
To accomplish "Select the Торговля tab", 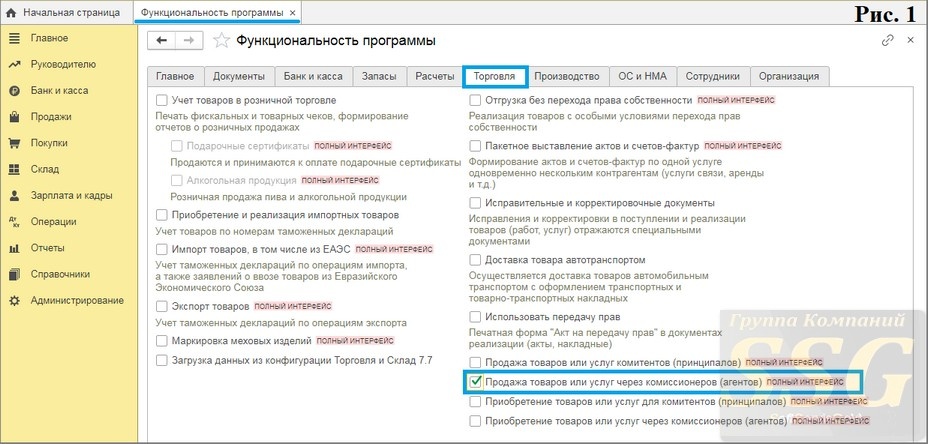I will [x=494, y=76].
